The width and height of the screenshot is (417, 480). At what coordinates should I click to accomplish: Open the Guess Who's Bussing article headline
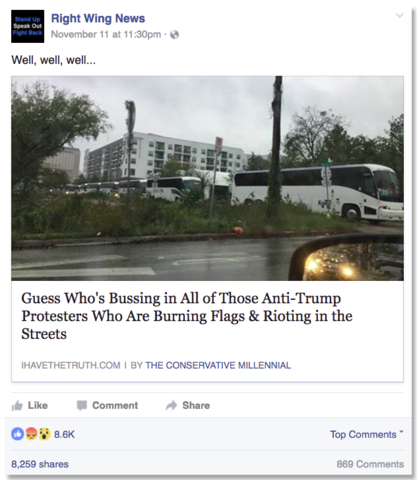[x=187, y=316]
